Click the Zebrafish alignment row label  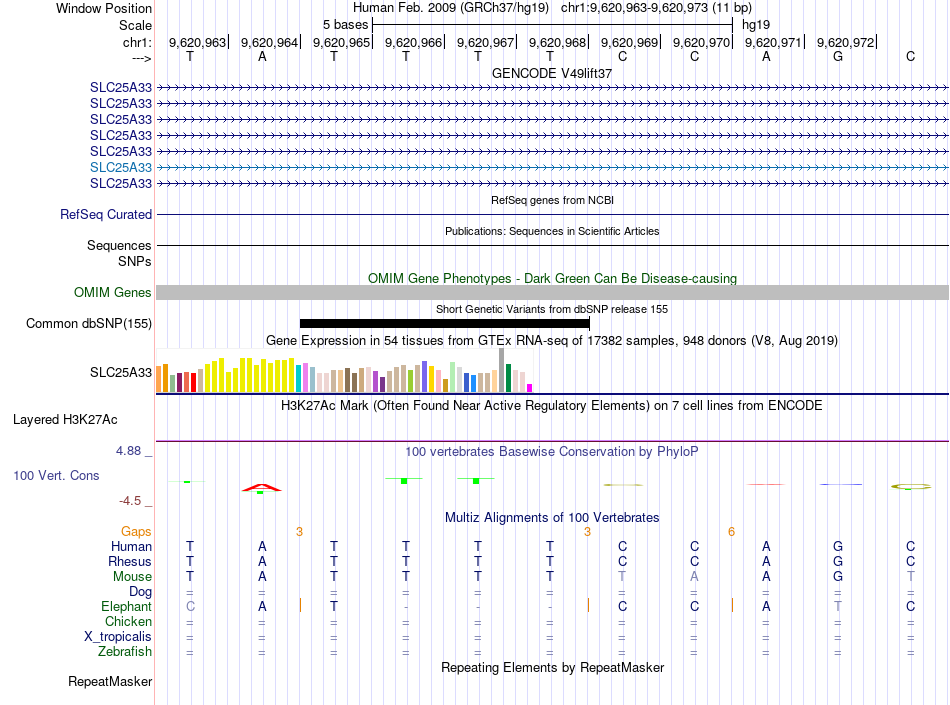(125, 652)
